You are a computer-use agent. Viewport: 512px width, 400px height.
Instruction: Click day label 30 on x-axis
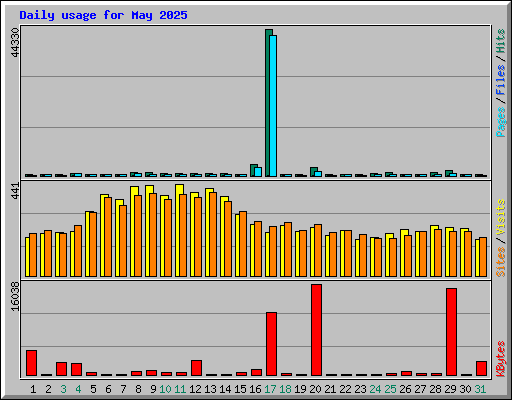click(465, 389)
